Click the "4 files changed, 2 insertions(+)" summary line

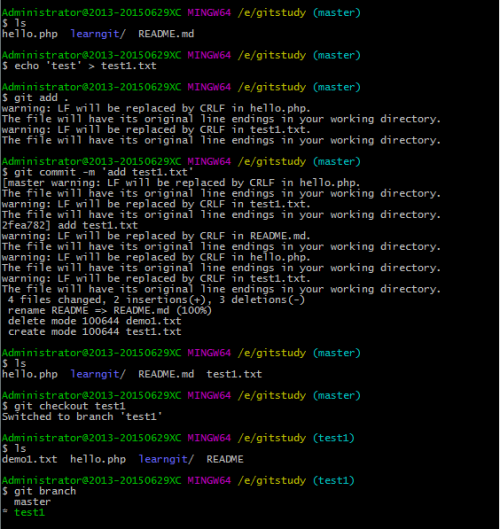click(156, 300)
